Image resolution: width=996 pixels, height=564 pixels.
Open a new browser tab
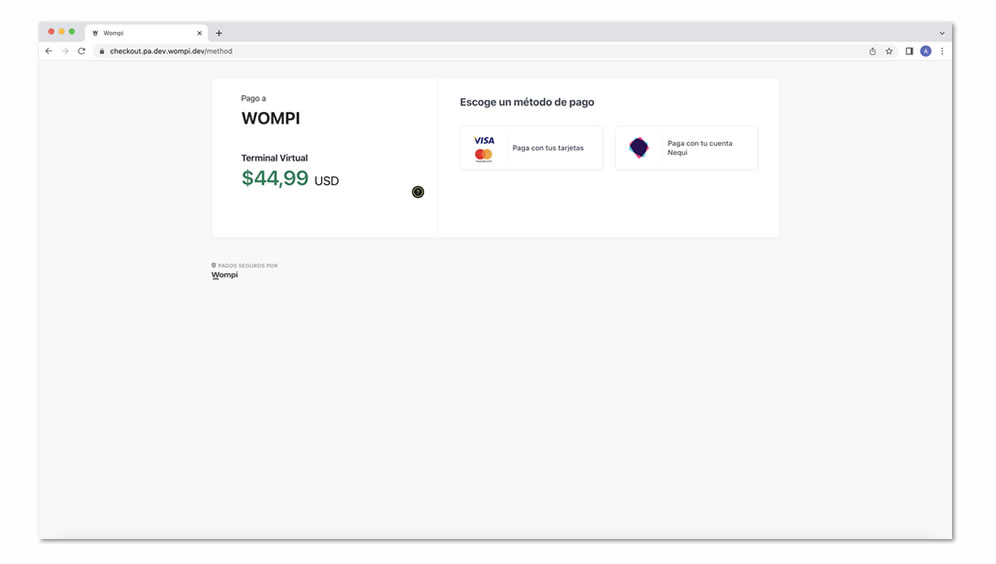(x=219, y=33)
